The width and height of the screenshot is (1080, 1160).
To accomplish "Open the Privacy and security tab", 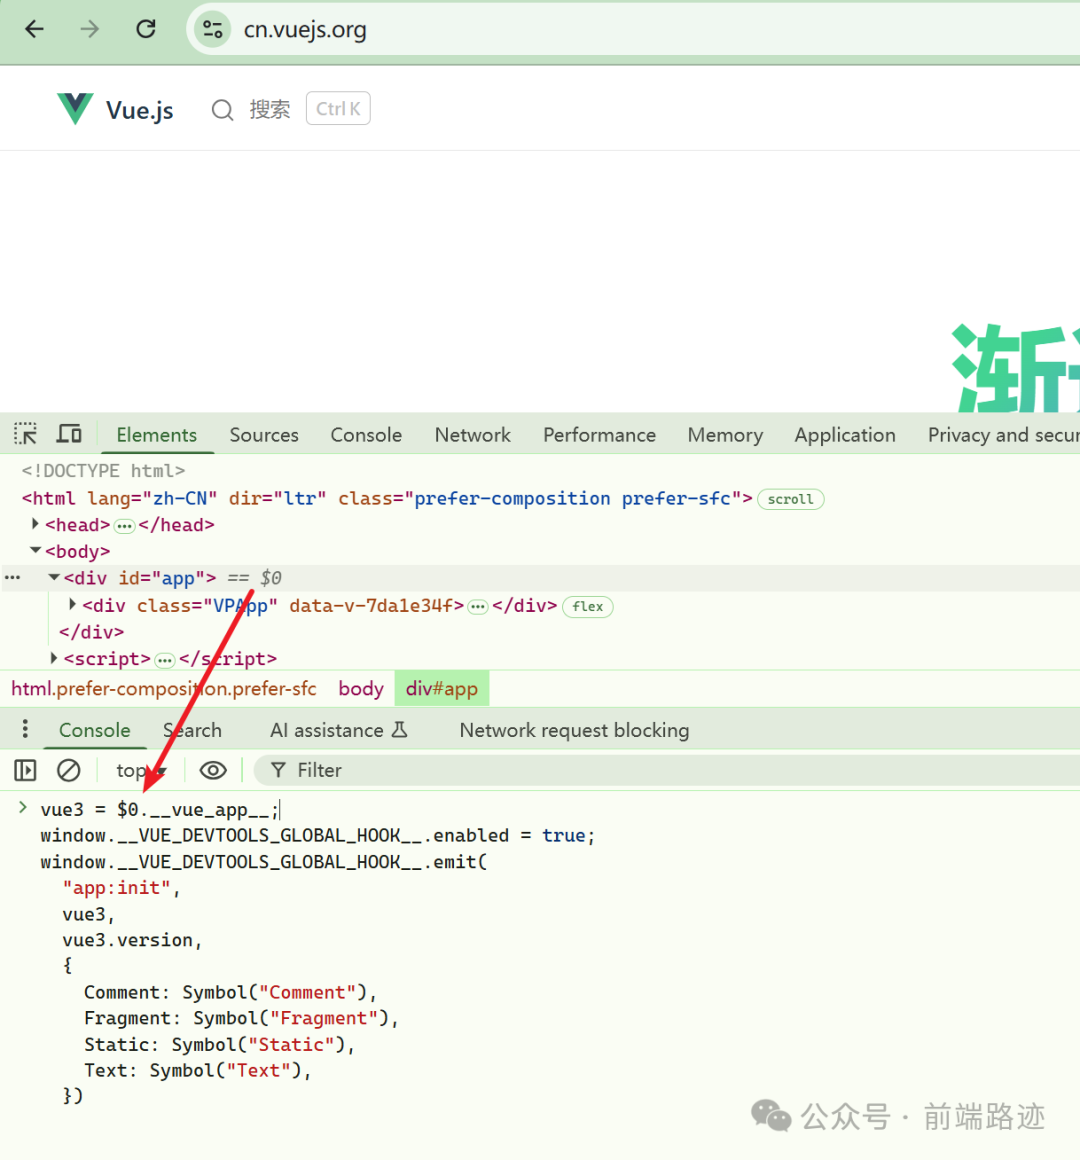I will click(x=1004, y=435).
